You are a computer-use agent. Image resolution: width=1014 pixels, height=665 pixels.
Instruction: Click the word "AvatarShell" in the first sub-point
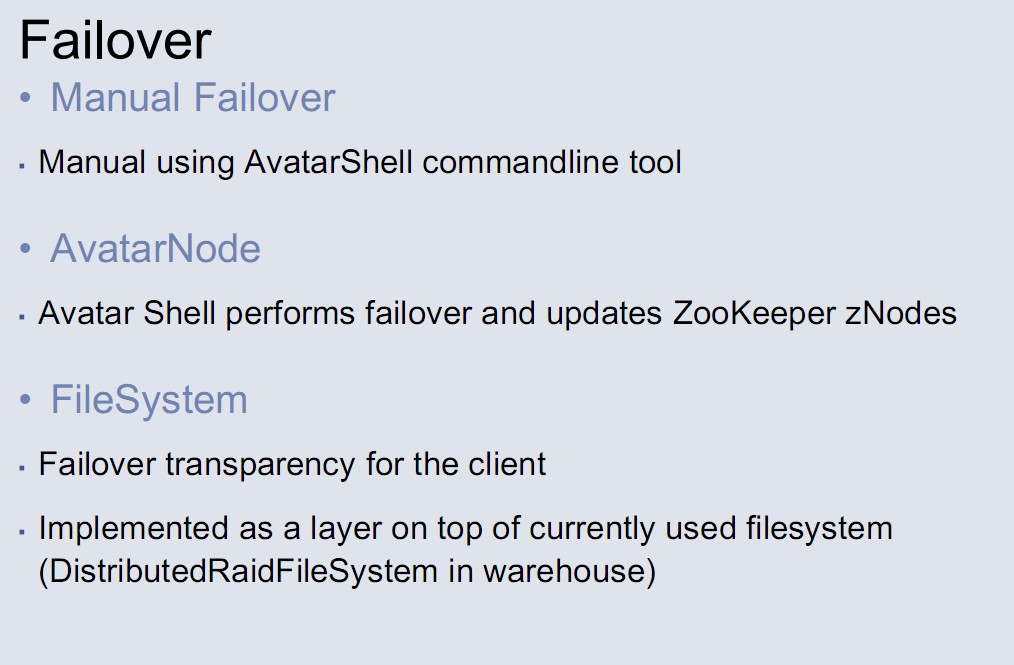pos(328,162)
